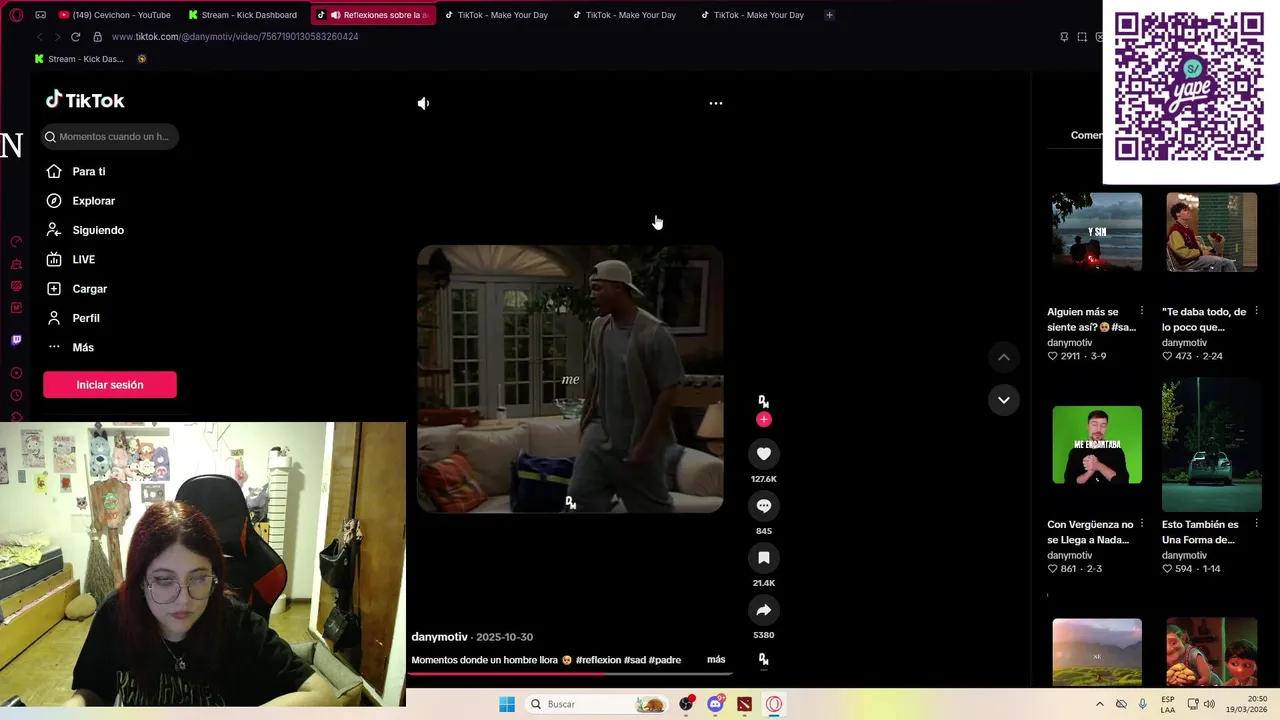
Task: Switch to the Stream - Kick Dashboard tab
Action: [x=243, y=15]
